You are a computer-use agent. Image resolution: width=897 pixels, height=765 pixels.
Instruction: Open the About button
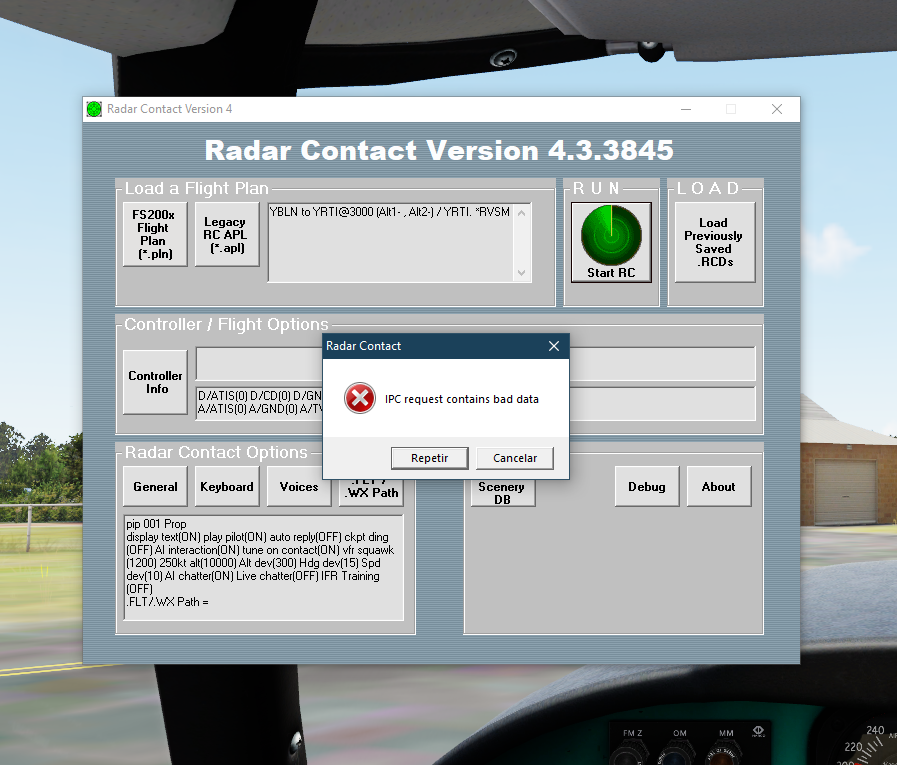[x=719, y=486]
